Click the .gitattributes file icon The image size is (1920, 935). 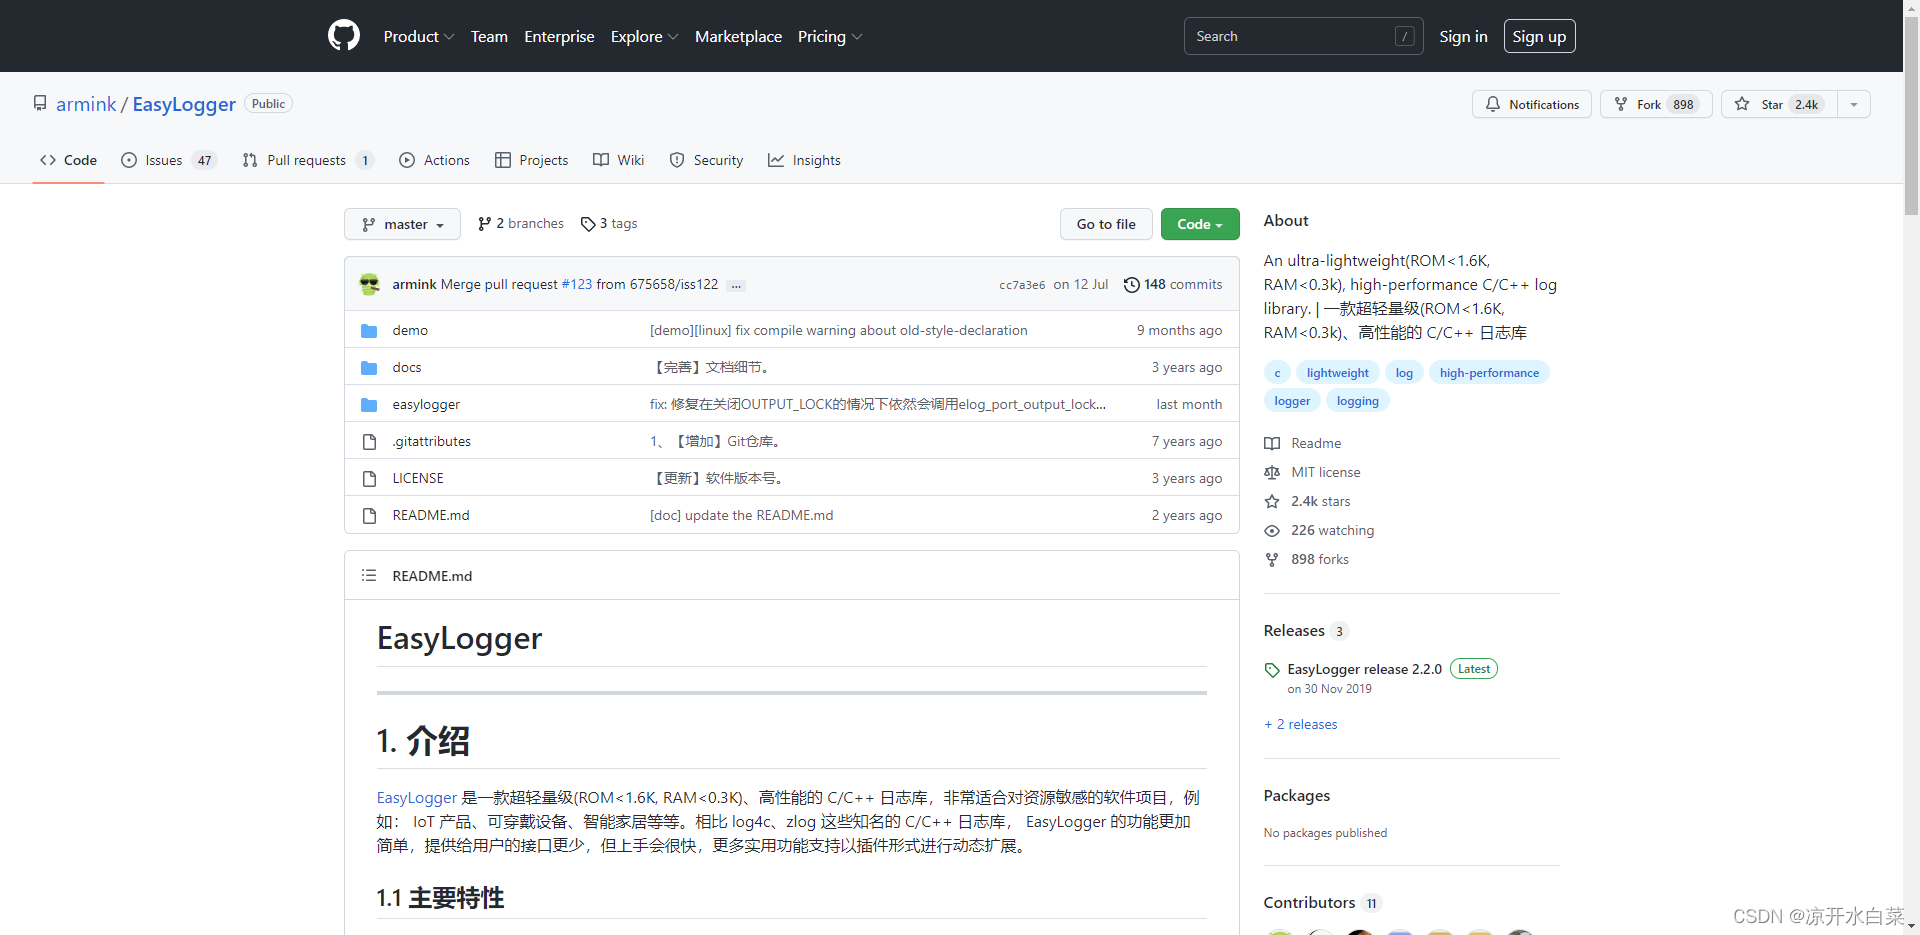[x=369, y=441]
